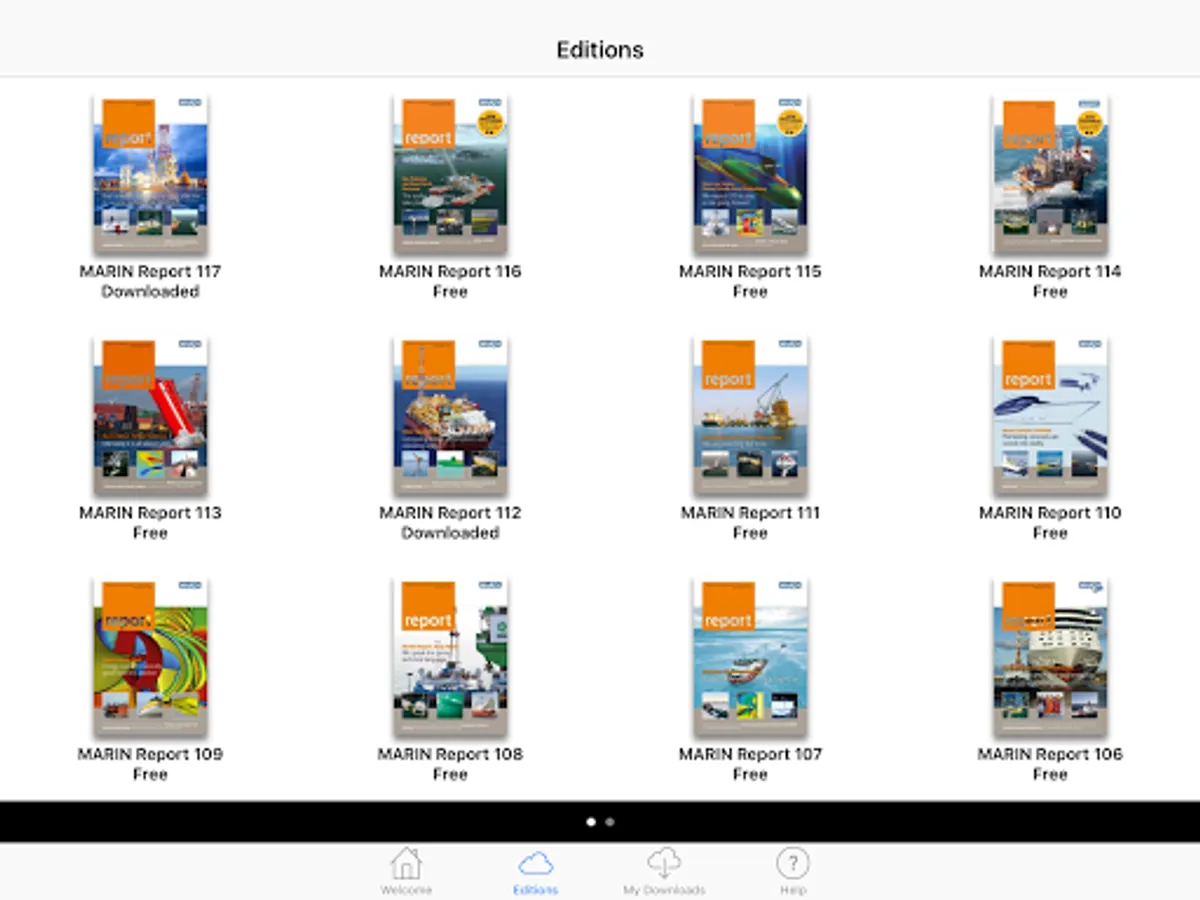
Task: Open MARIN Report 108 cover thumbnail
Action: tap(450, 658)
